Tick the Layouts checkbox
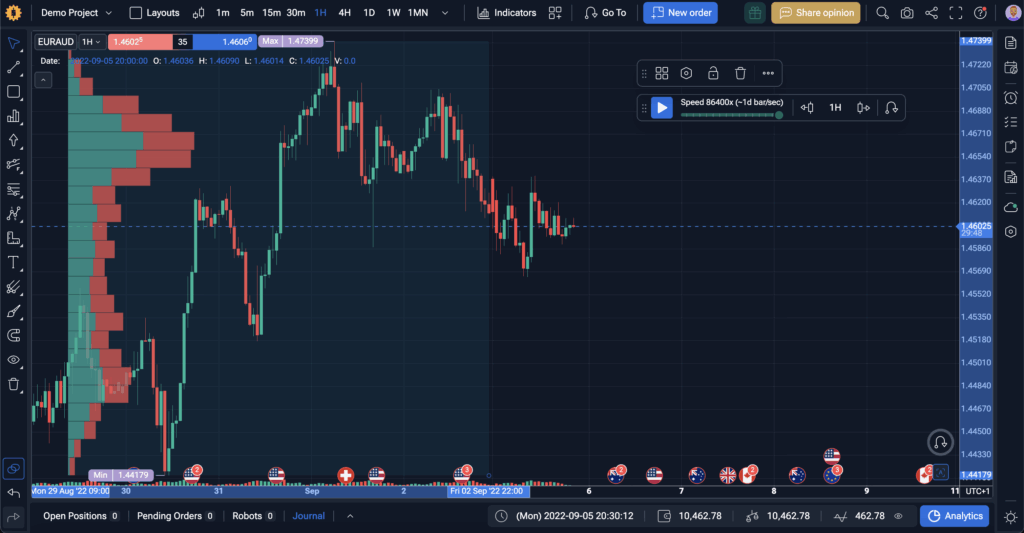The image size is (1024, 533). point(136,13)
